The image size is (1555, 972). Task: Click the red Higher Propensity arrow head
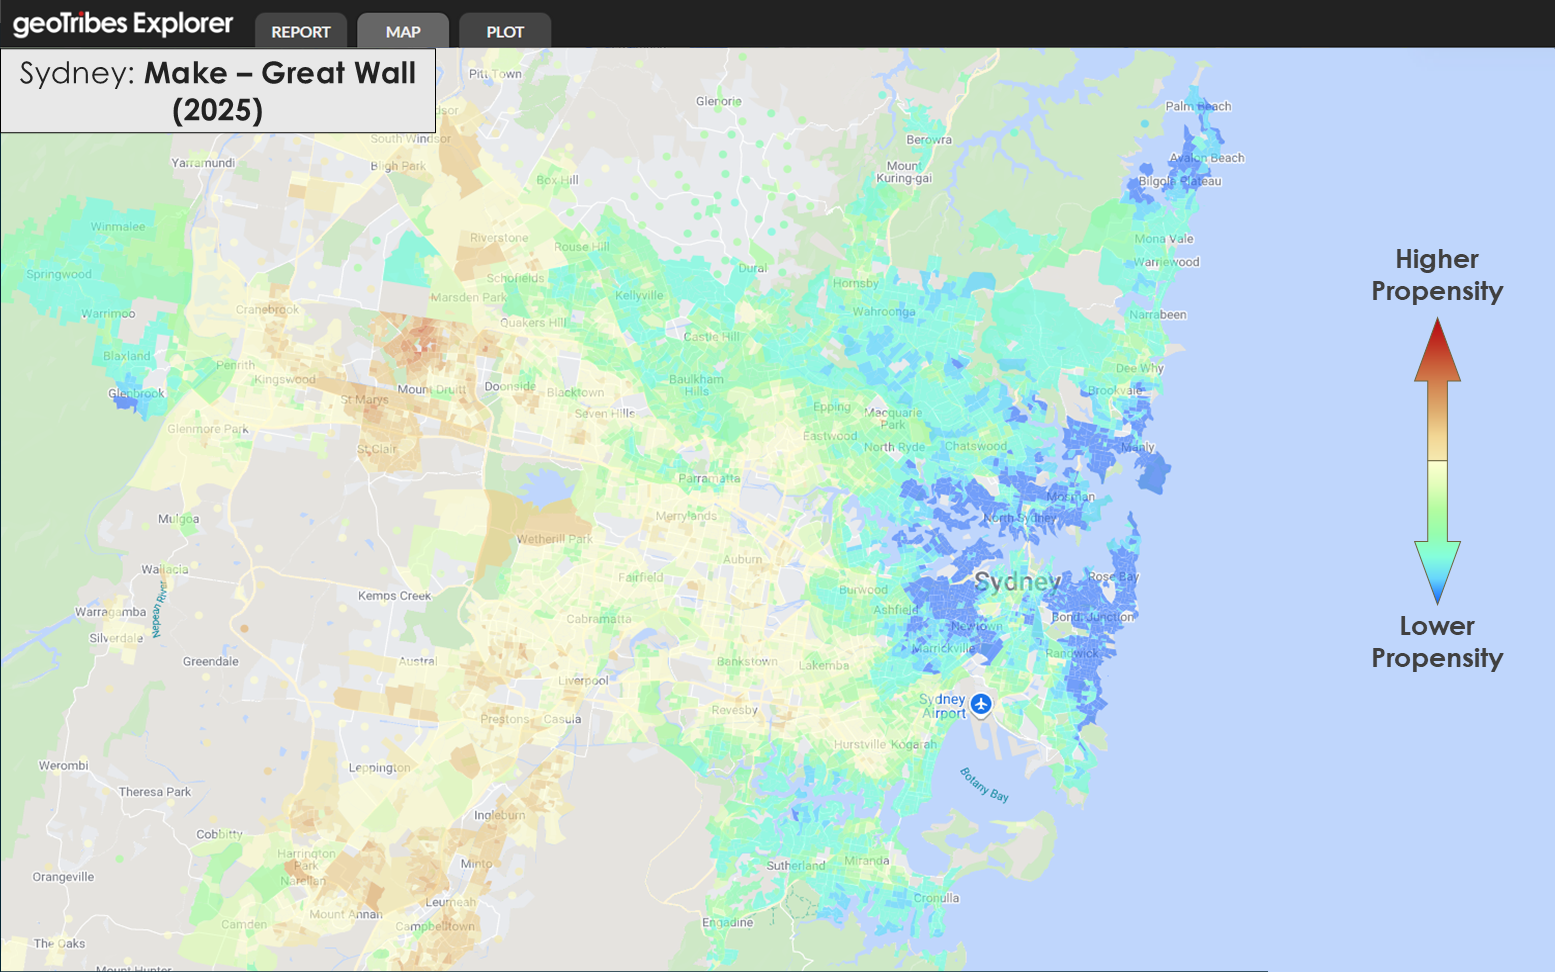tap(1437, 352)
